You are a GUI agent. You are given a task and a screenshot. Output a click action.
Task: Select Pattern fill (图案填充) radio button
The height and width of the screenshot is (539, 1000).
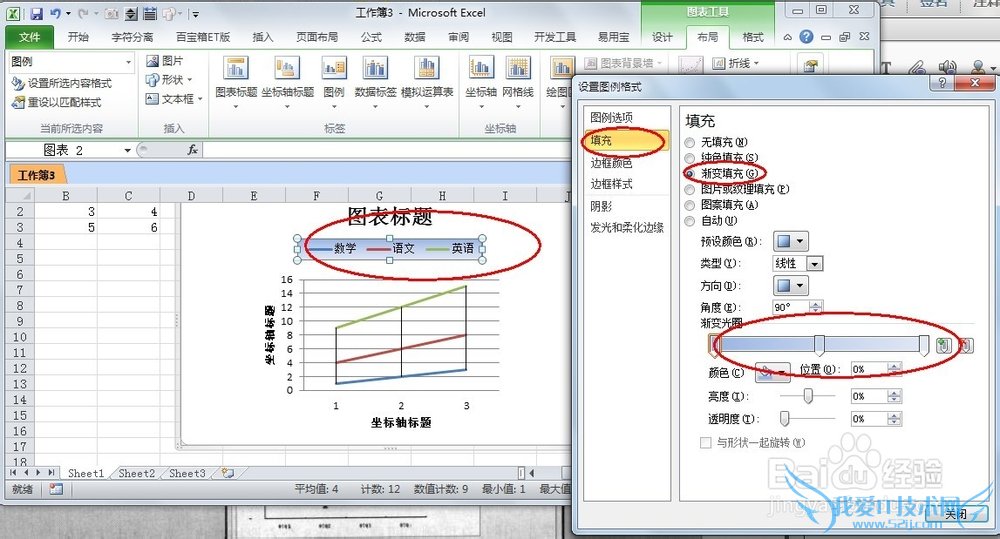tap(689, 205)
